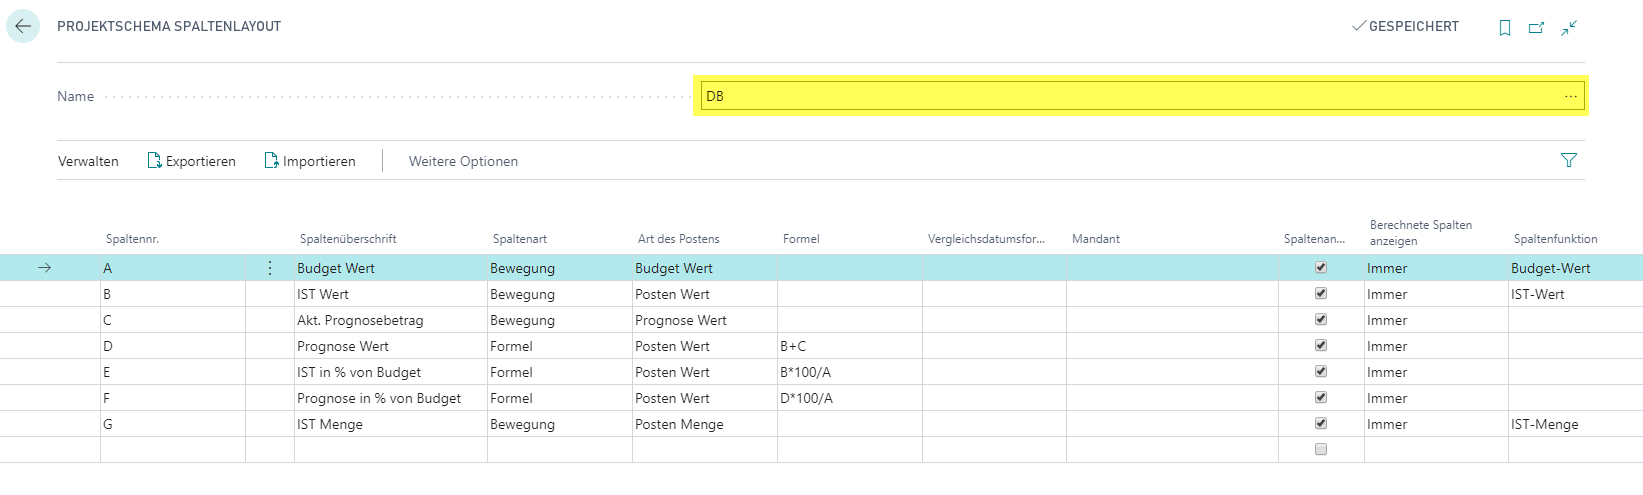Click formula cell B+C
1643x495 pixels.
(x=850, y=346)
